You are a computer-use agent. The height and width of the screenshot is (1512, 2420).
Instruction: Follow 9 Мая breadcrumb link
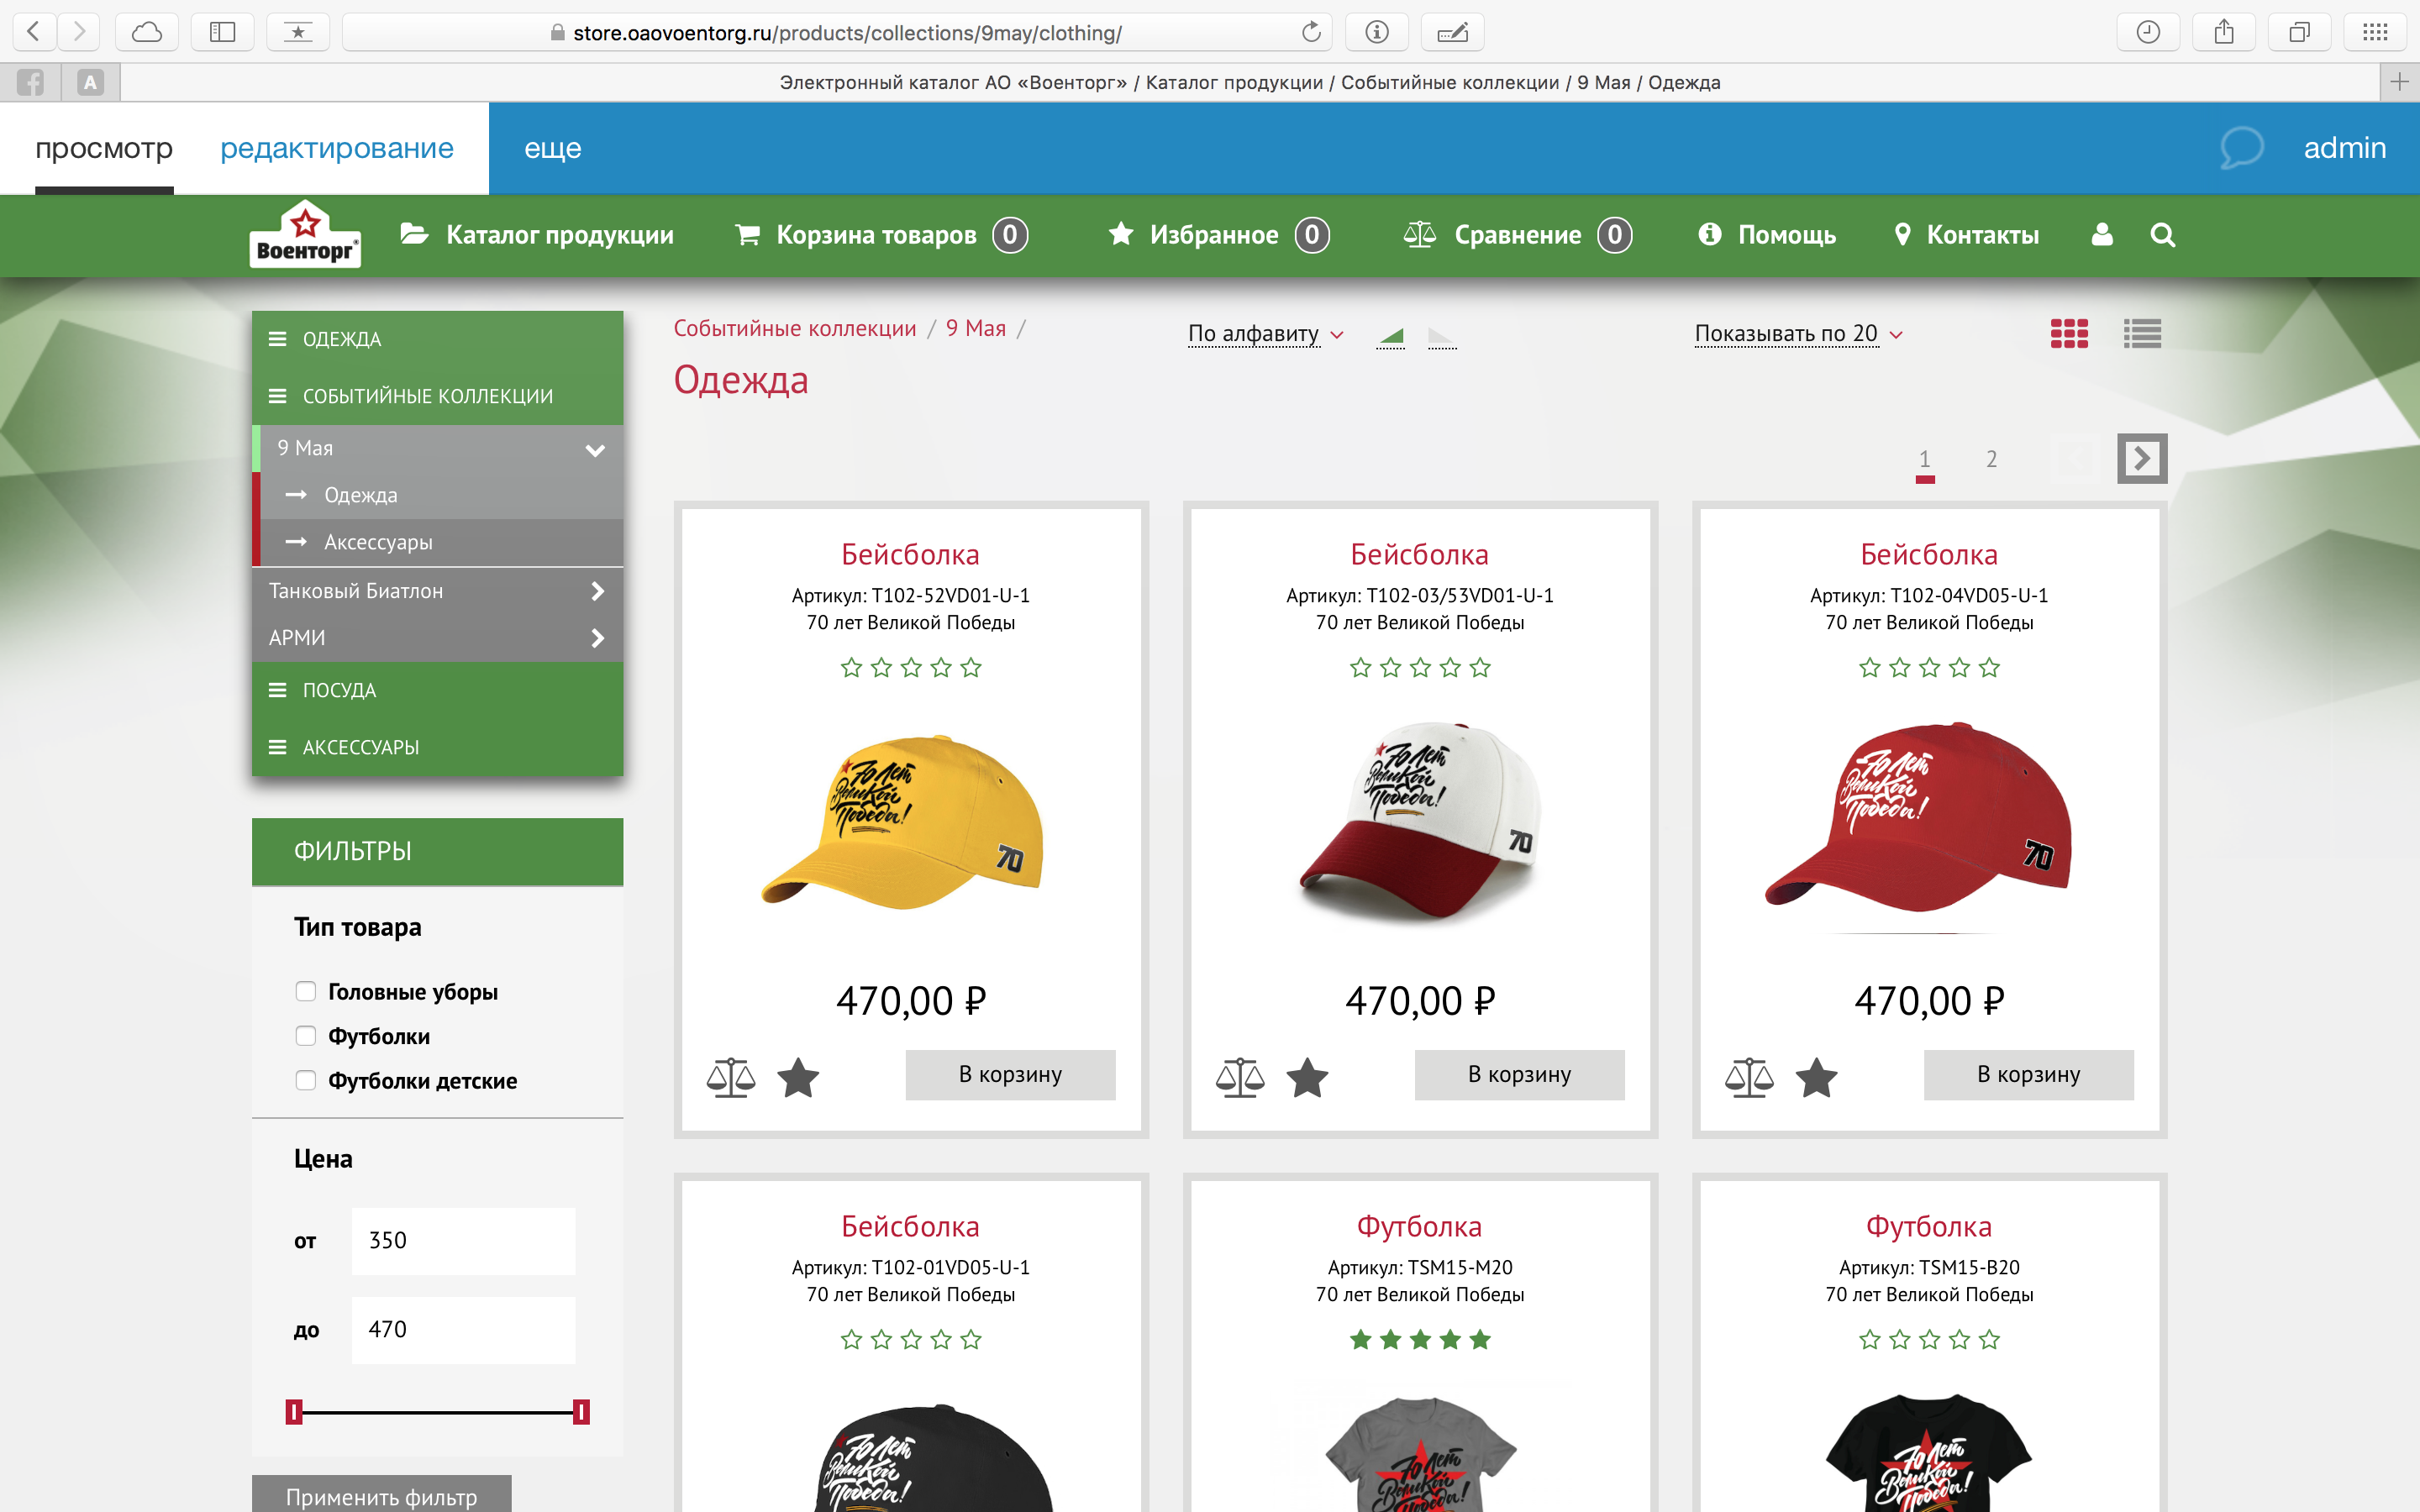[x=976, y=328]
